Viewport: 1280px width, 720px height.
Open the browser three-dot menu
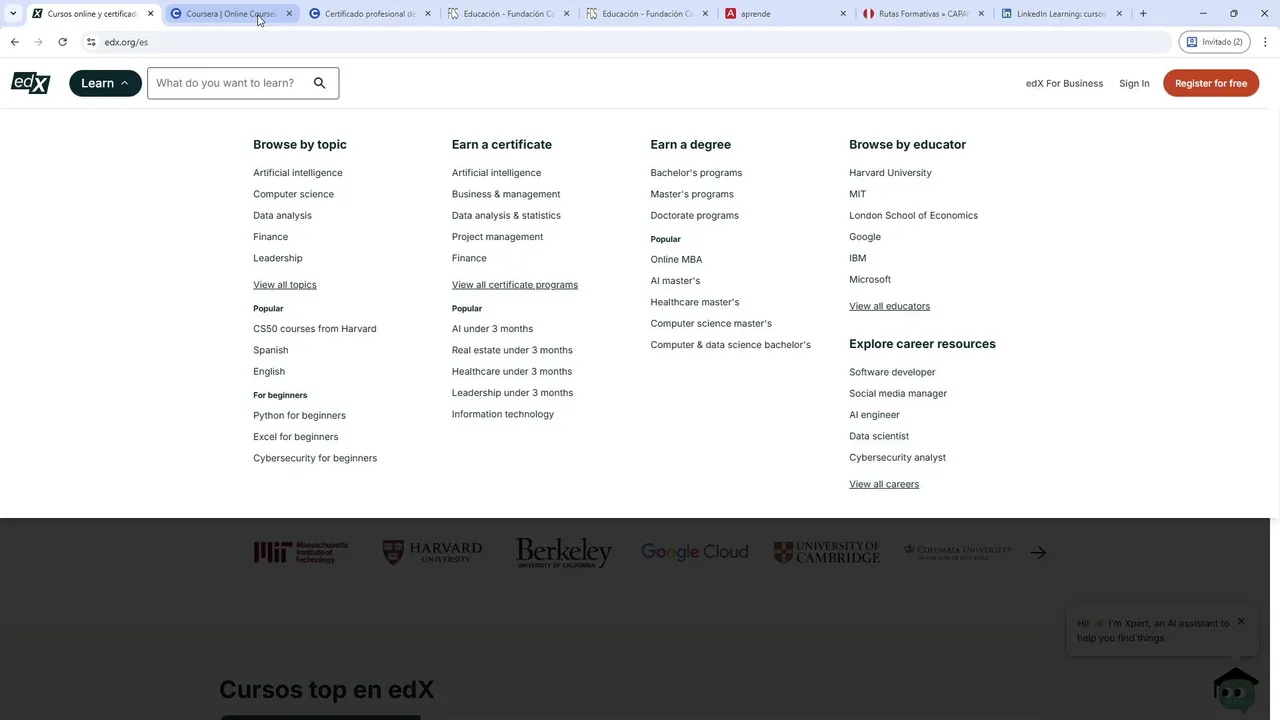[x=1265, y=42]
